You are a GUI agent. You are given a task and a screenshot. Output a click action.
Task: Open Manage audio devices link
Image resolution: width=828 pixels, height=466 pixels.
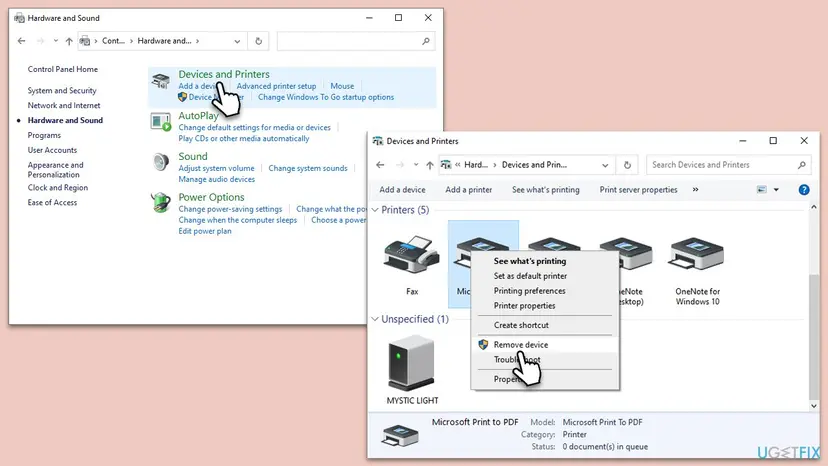click(217, 179)
